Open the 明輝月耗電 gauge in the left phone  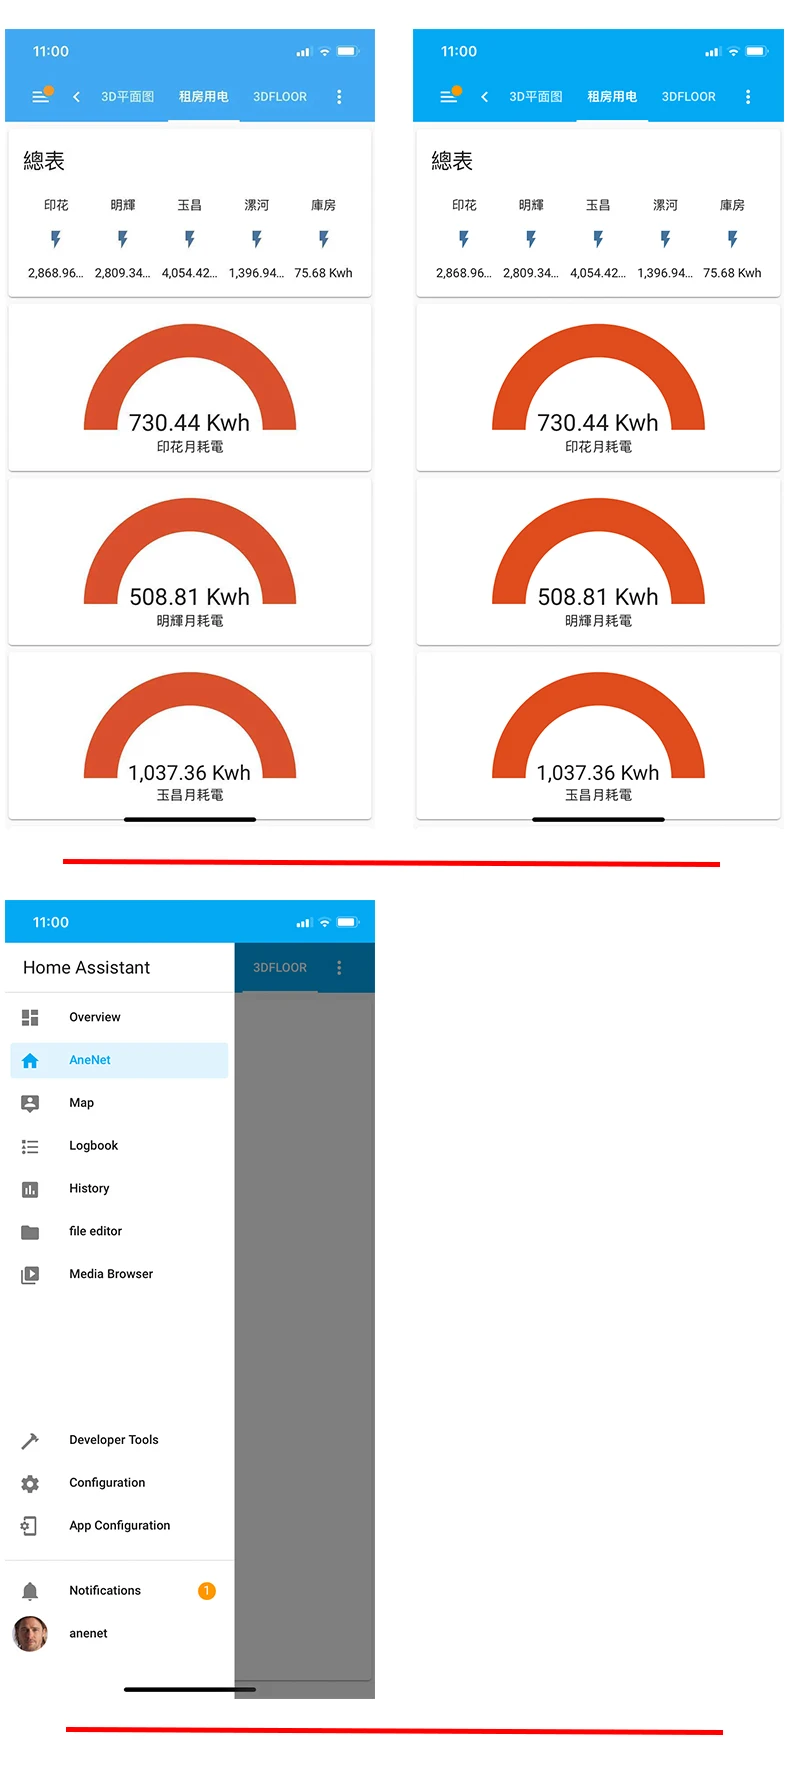[190, 561]
